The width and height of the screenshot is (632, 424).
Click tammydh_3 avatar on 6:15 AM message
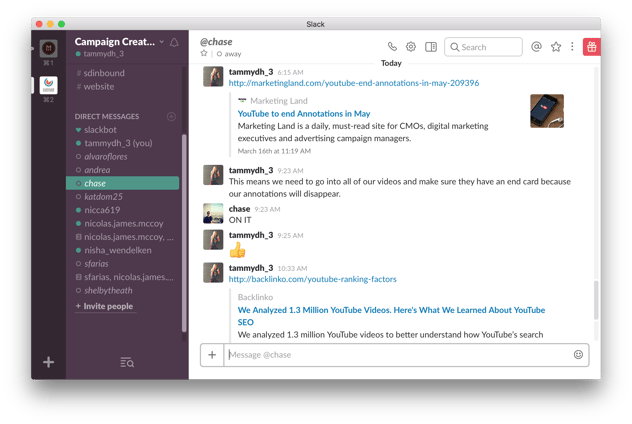coord(213,77)
